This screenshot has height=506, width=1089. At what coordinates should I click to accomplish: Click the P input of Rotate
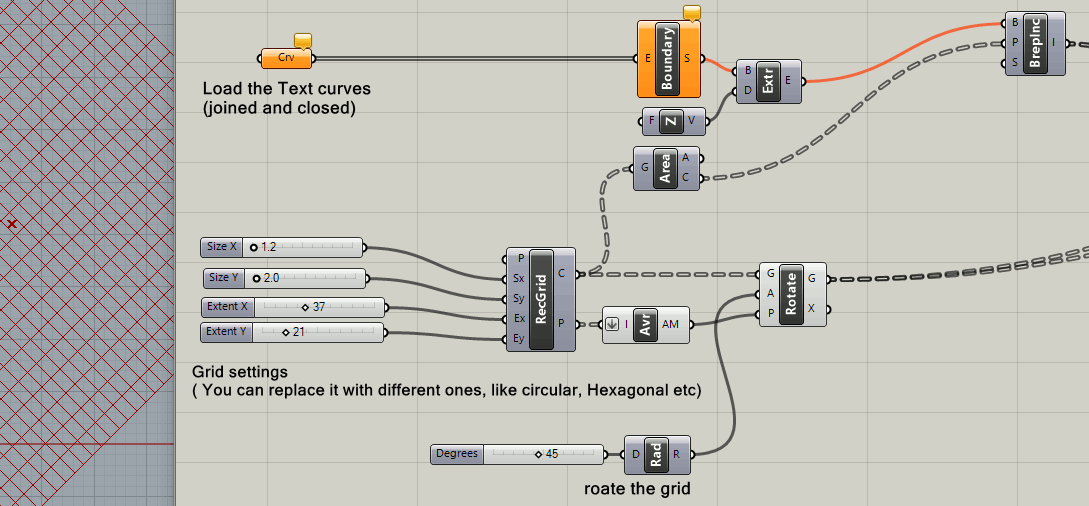(771, 314)
